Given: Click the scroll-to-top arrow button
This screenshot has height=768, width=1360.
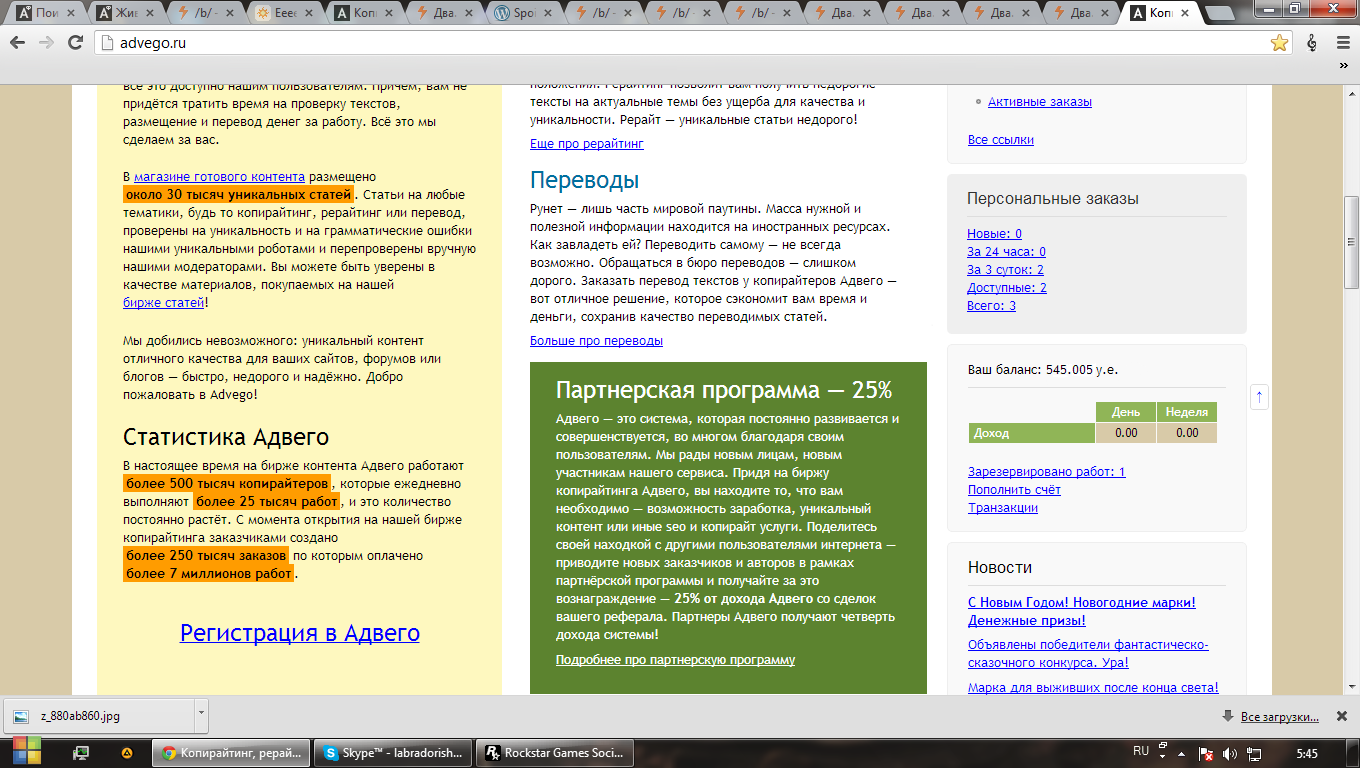Looking at the screenshot, I should 1259,396.
